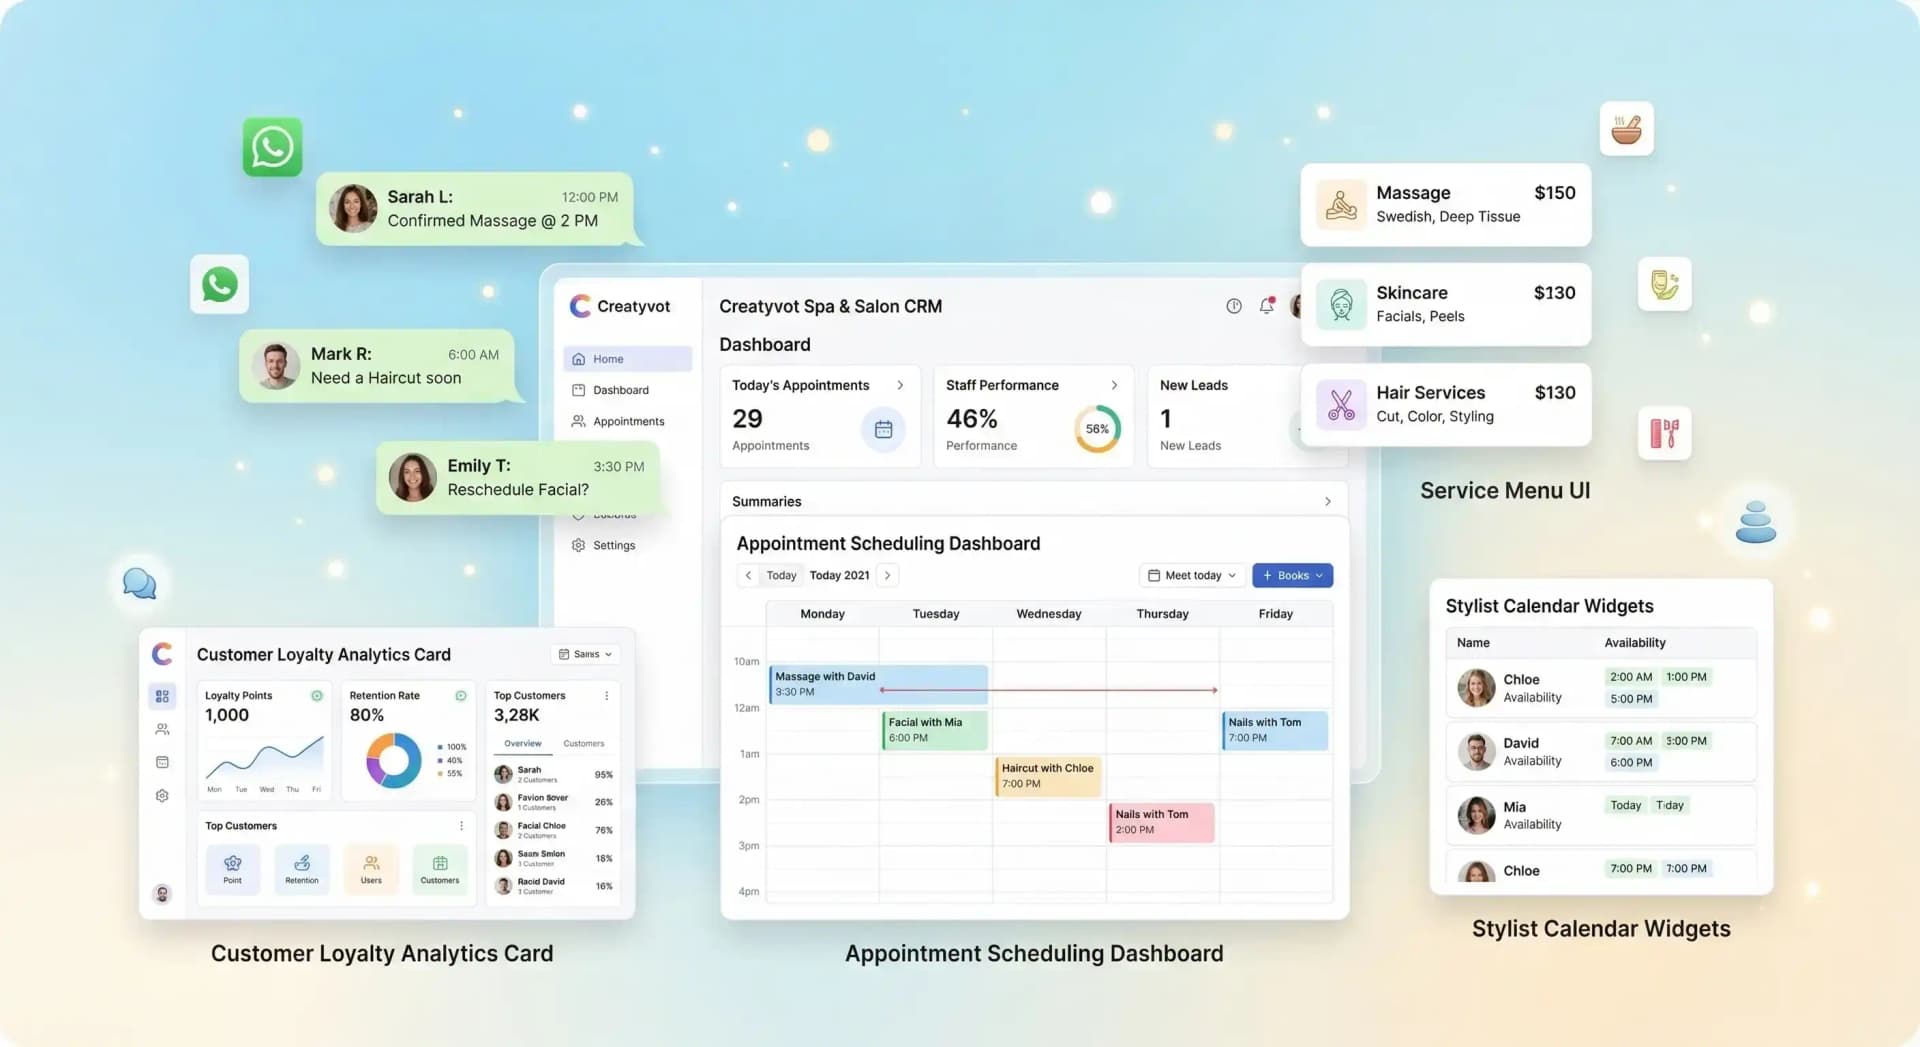Click the Users tile under Top Customers
Screen dimensions: 1920x1047
371,868
